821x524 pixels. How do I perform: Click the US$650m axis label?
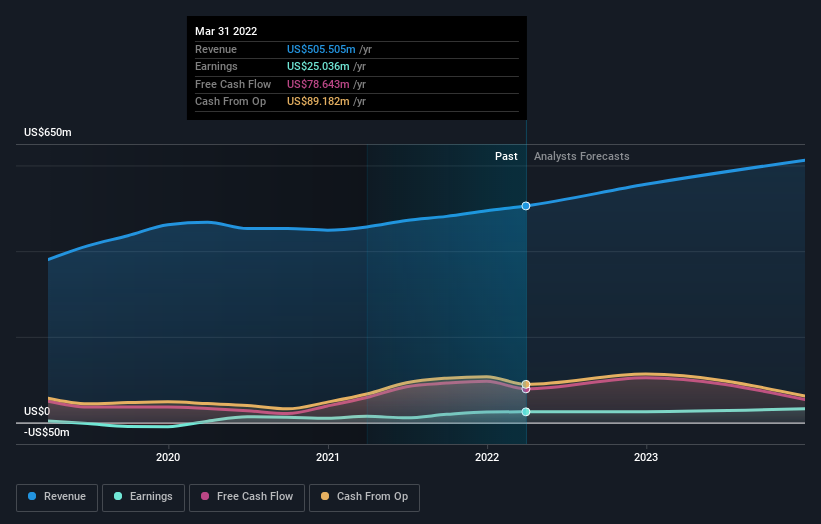tap(48, 132)
